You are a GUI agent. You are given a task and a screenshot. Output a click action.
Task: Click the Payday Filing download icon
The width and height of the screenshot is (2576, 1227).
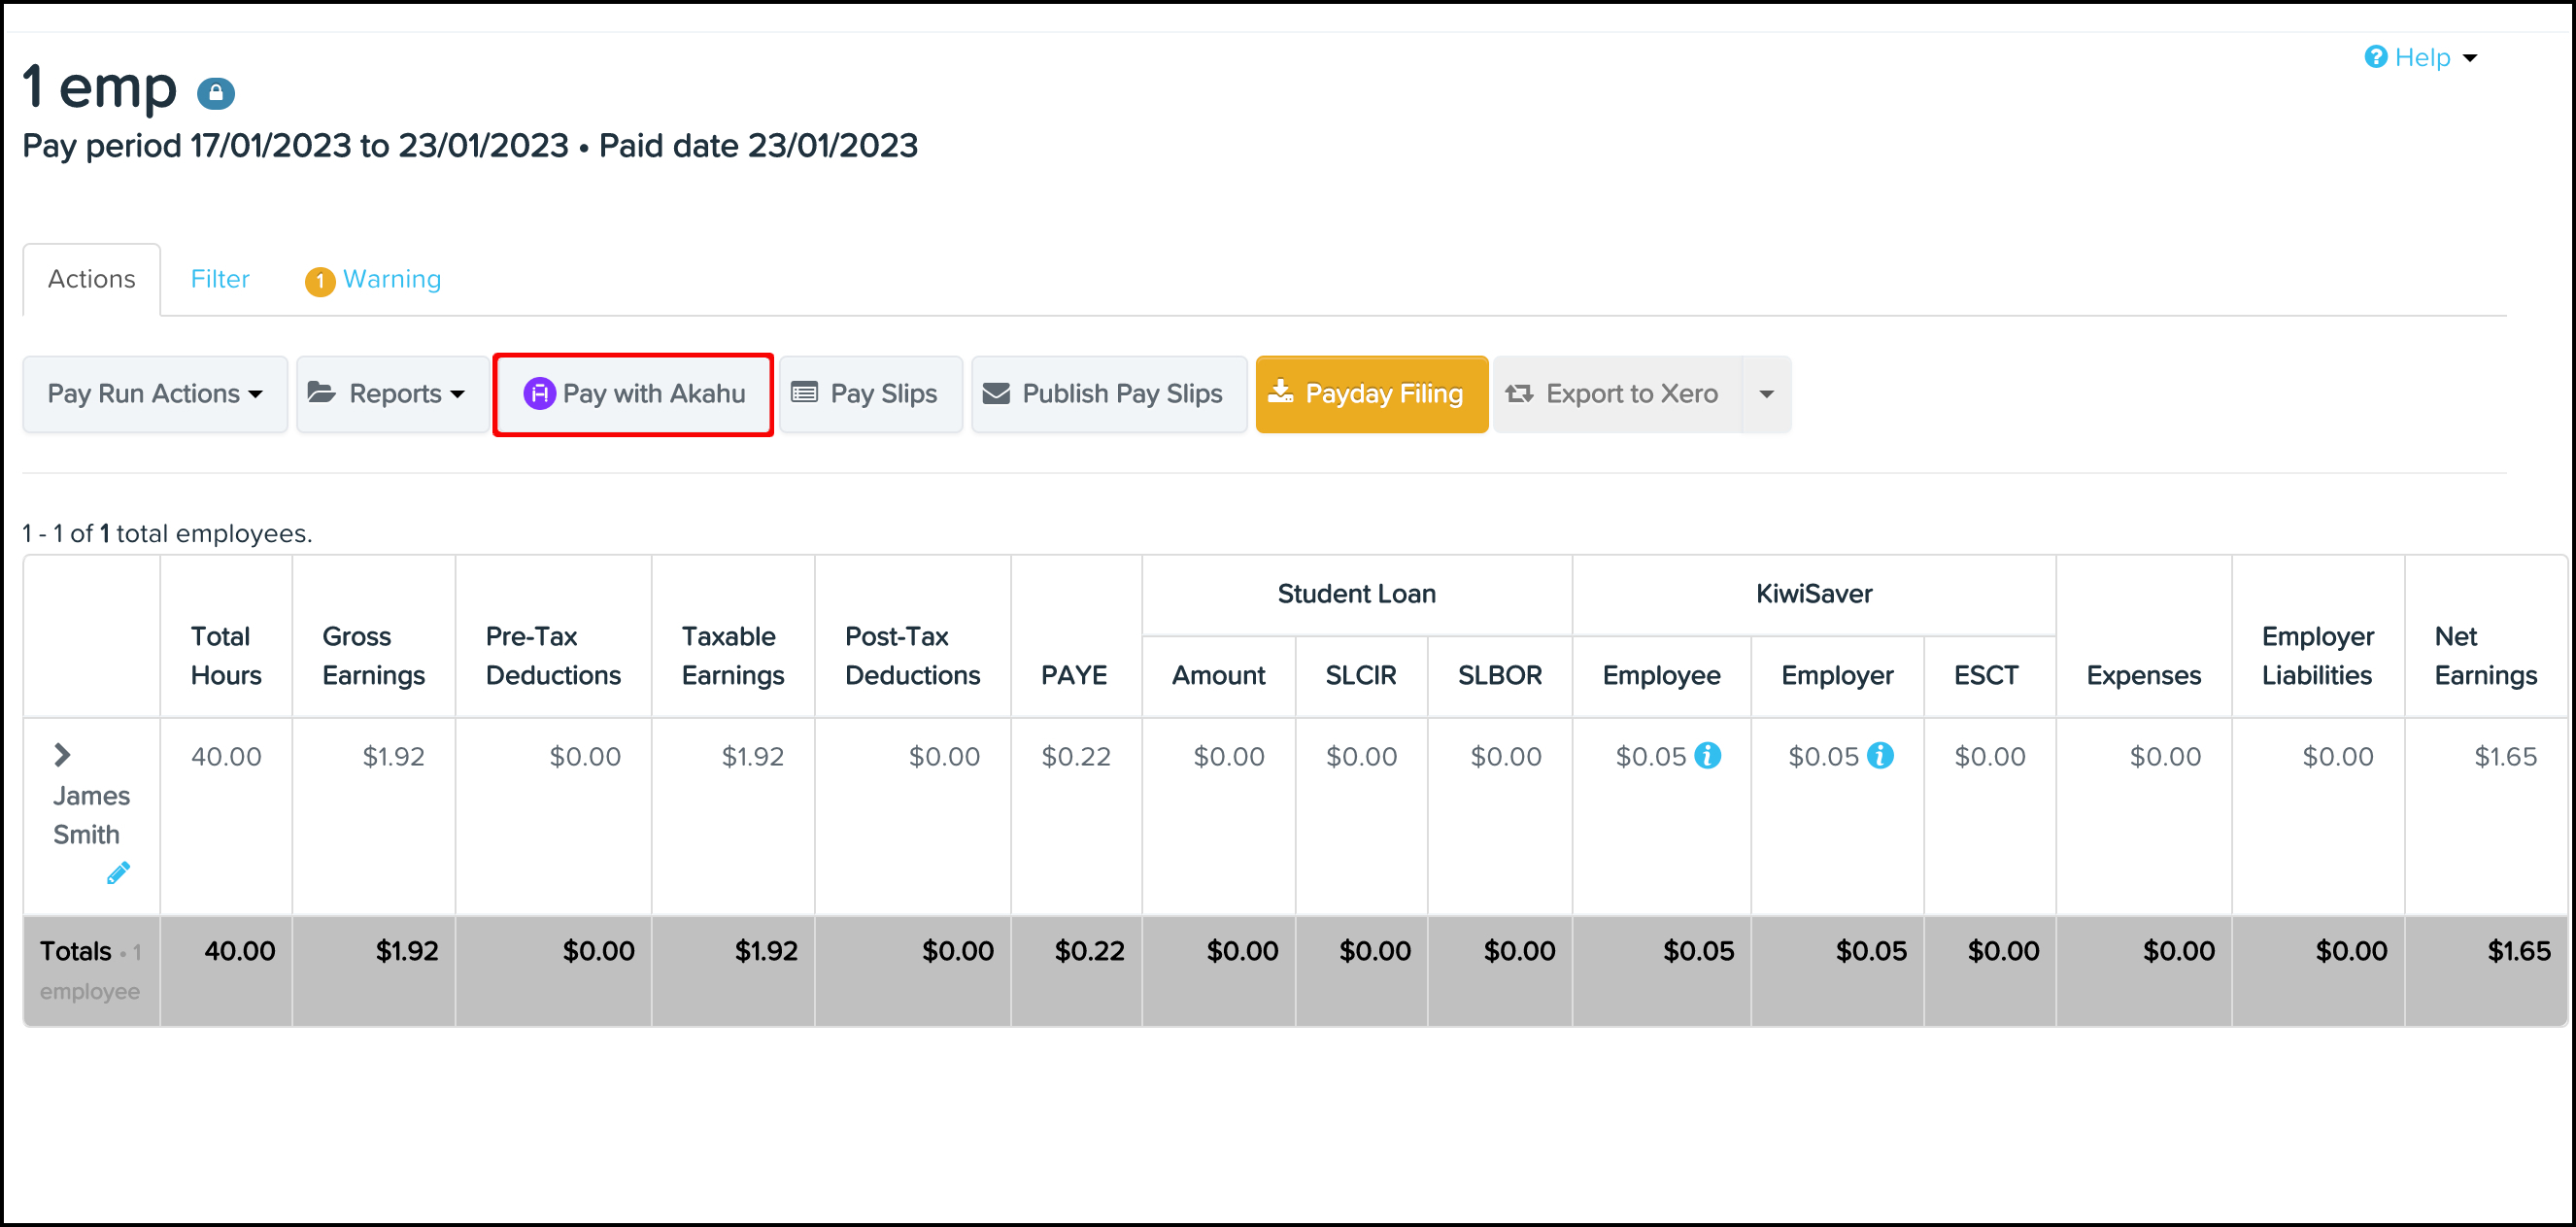(x=1280, y=392)
